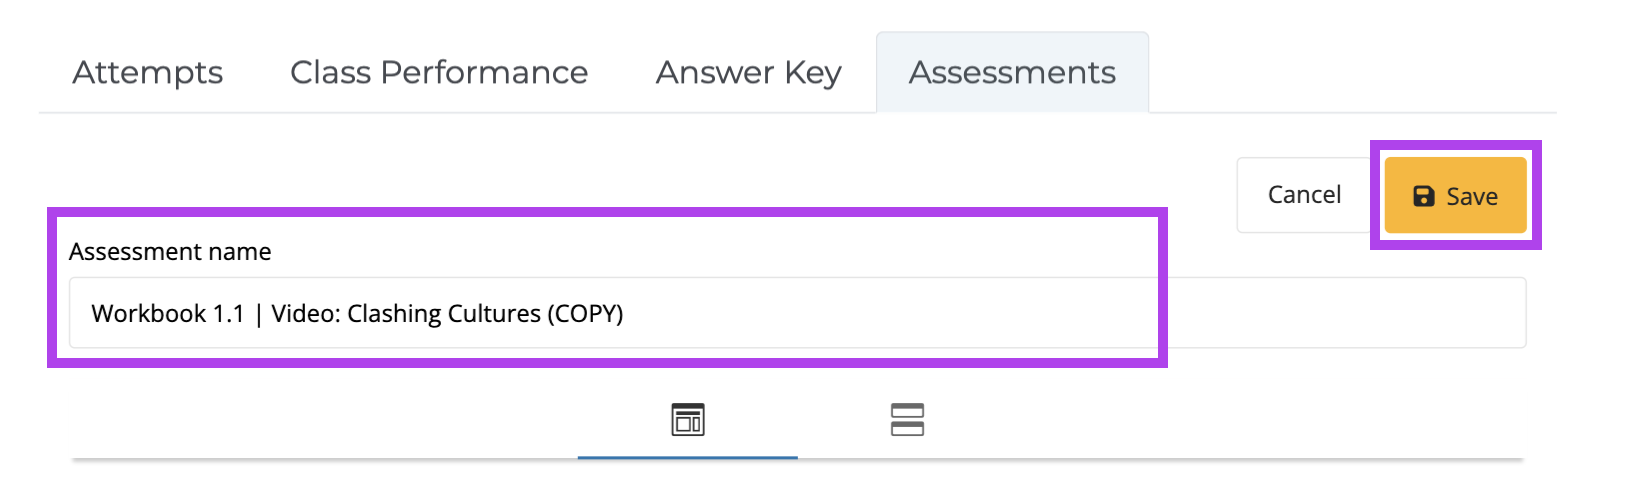
Task: Click the word "Performance" in the tab bar
Action: 484,72
